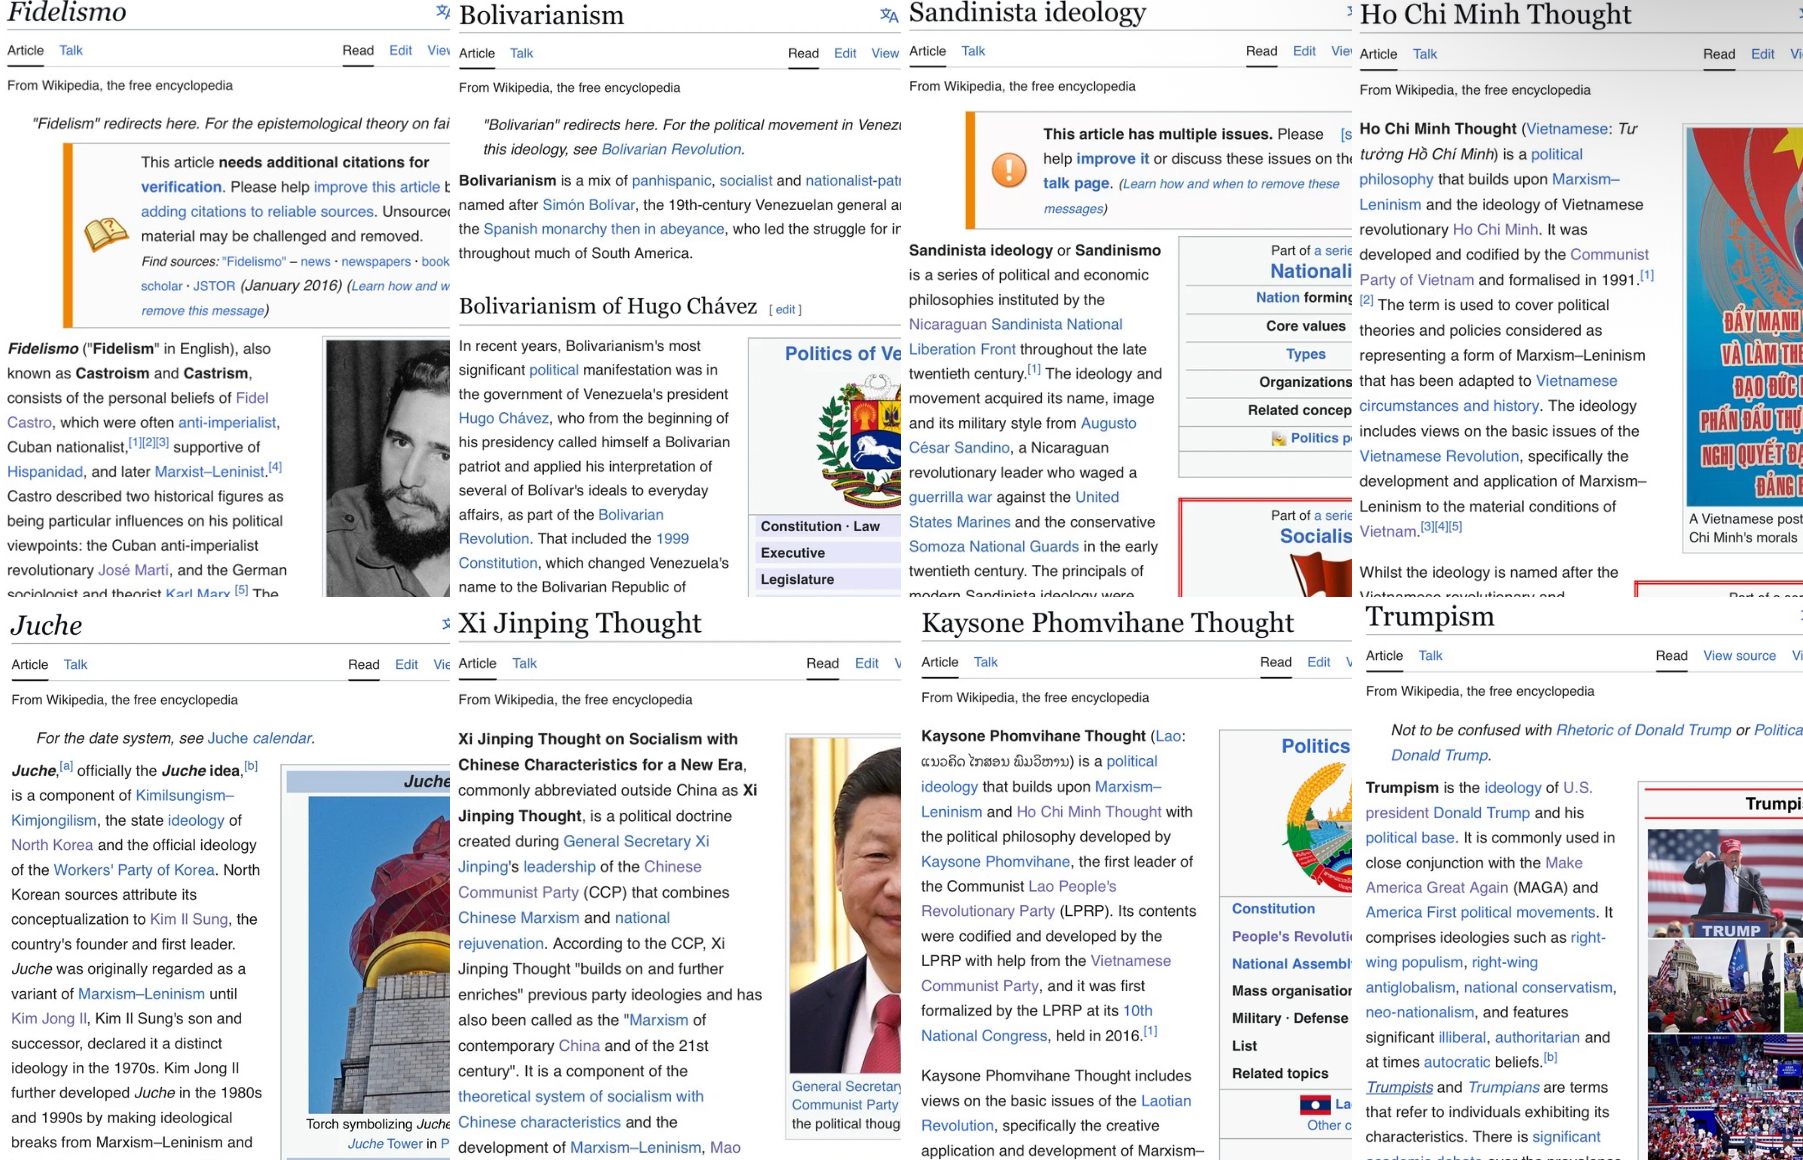The image size is (1803, 1160).
Task: Open Kimilsungism–Kimjongilism link
Action: (x=122, y=807)
